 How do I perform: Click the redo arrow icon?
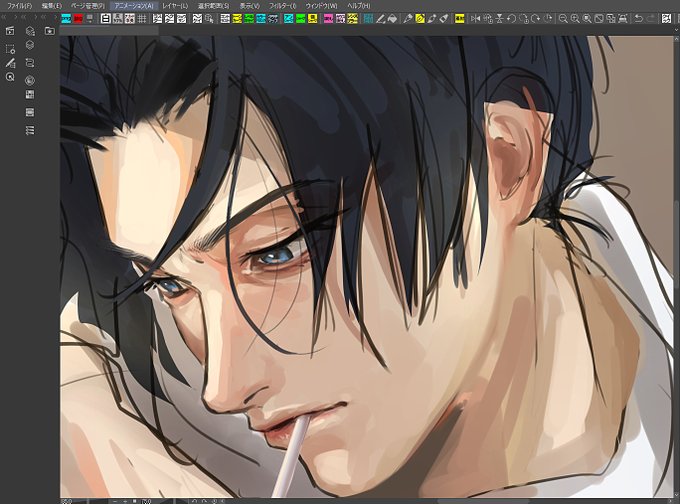(651, 19)
